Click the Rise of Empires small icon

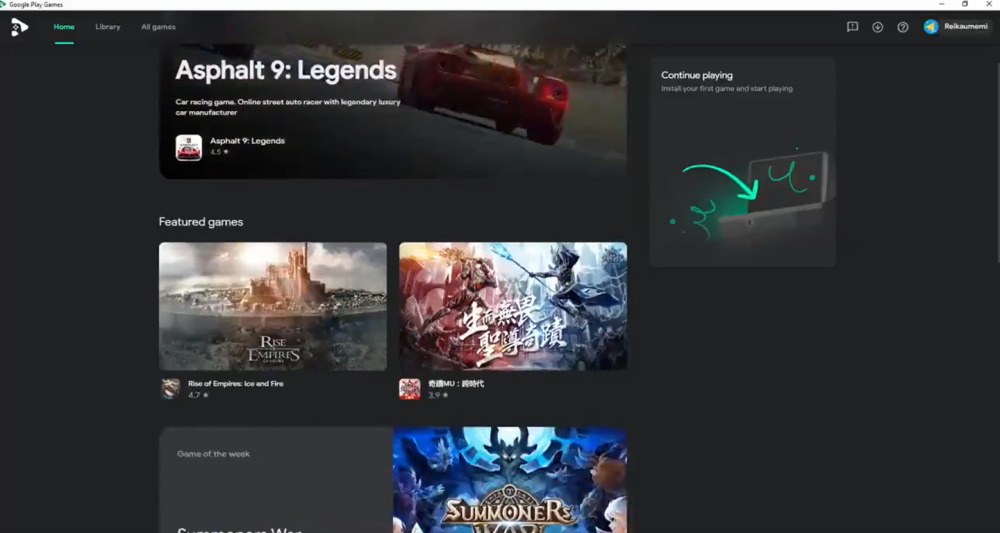click(170, 389)
